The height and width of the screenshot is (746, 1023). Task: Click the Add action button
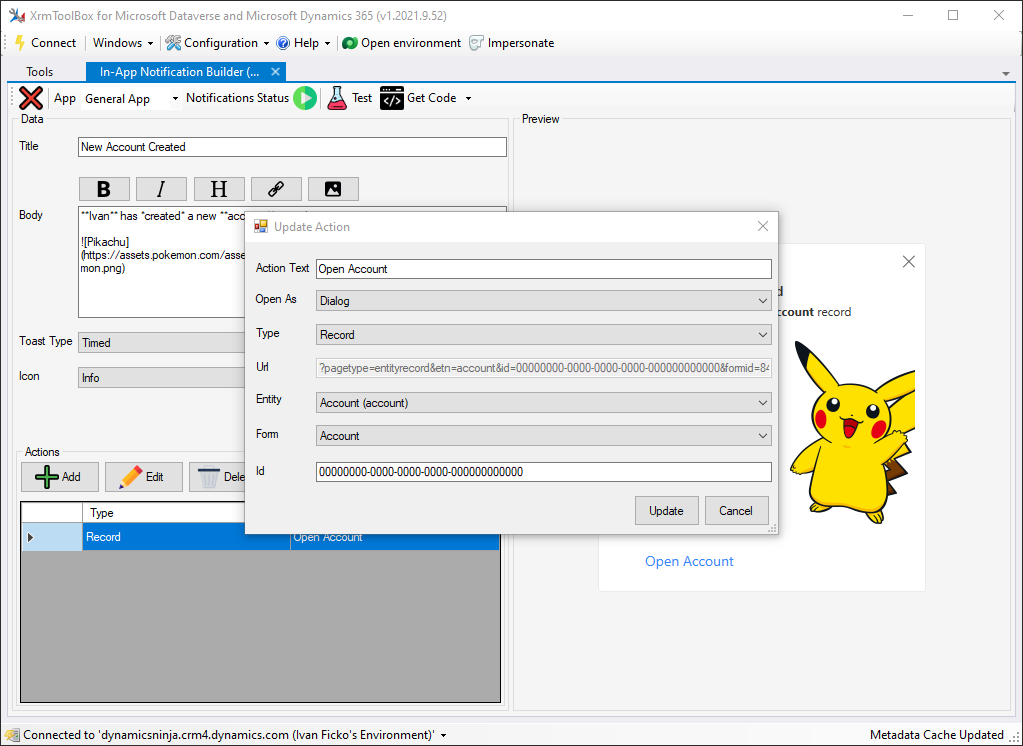[59, 477]
